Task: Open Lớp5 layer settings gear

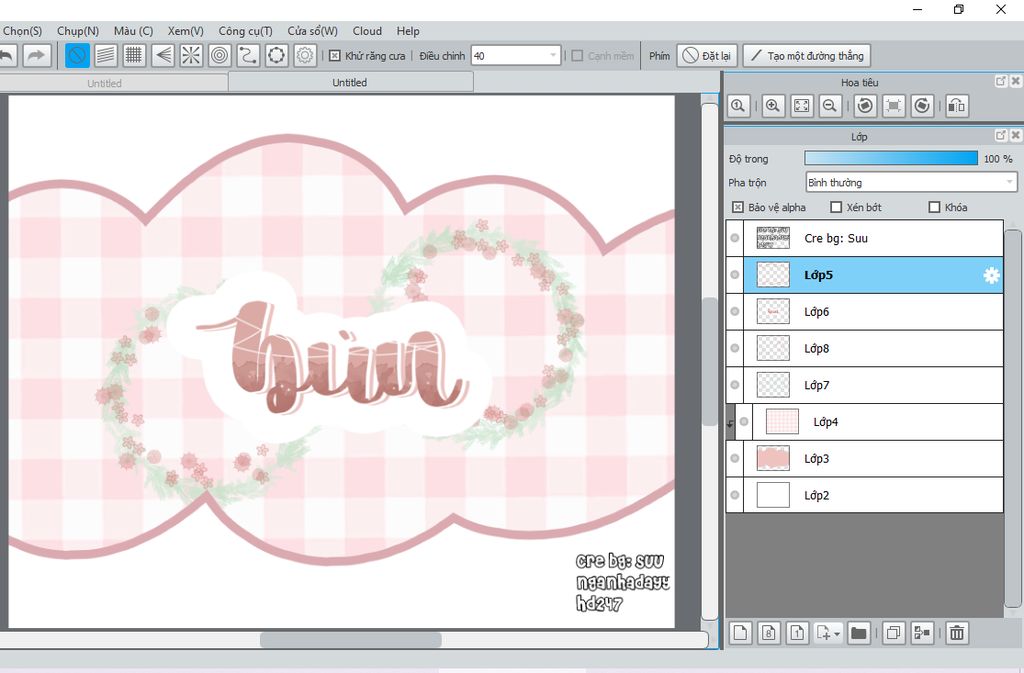Action: [x=991, y=275]
